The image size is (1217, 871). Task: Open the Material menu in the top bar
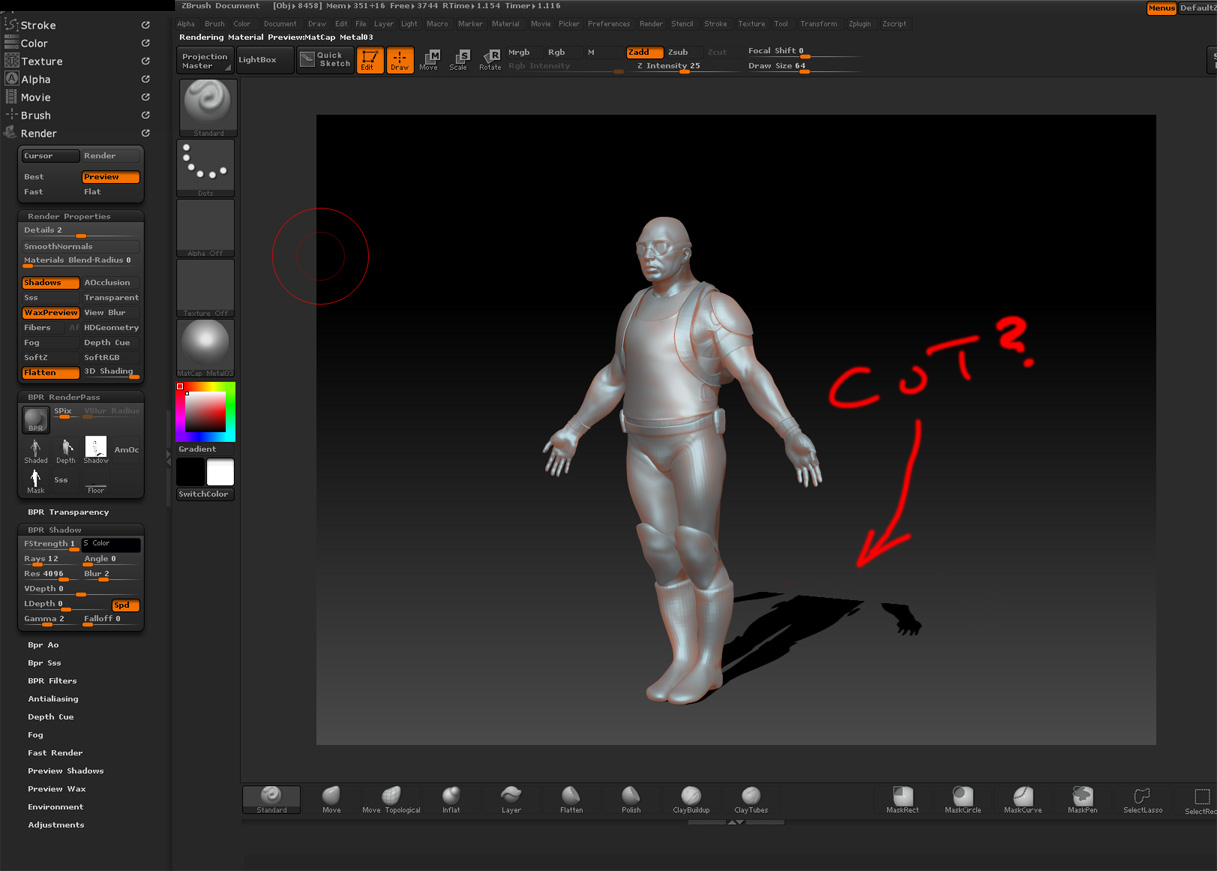(x=505, y=24)
